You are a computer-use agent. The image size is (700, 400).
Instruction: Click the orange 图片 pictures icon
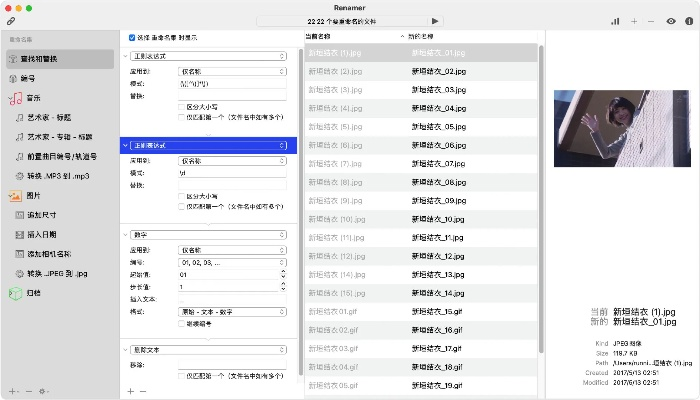pyautogui.click(x=15, y=196)
